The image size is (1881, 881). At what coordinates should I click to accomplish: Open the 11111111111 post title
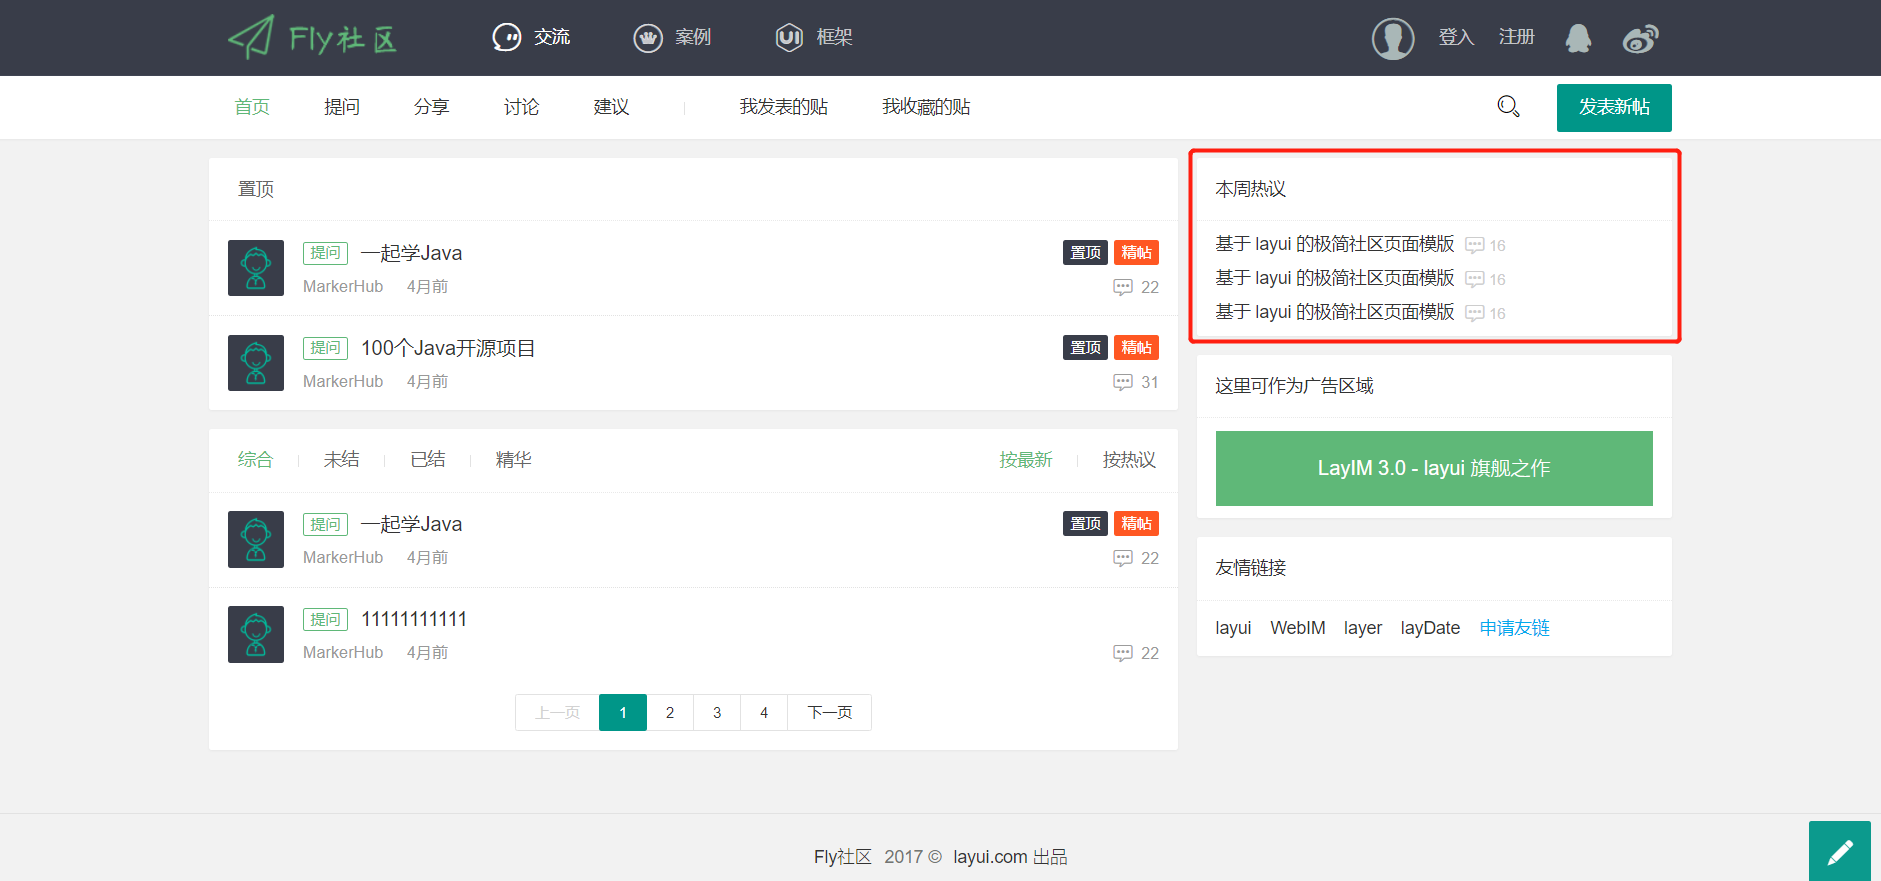(414, 619)
